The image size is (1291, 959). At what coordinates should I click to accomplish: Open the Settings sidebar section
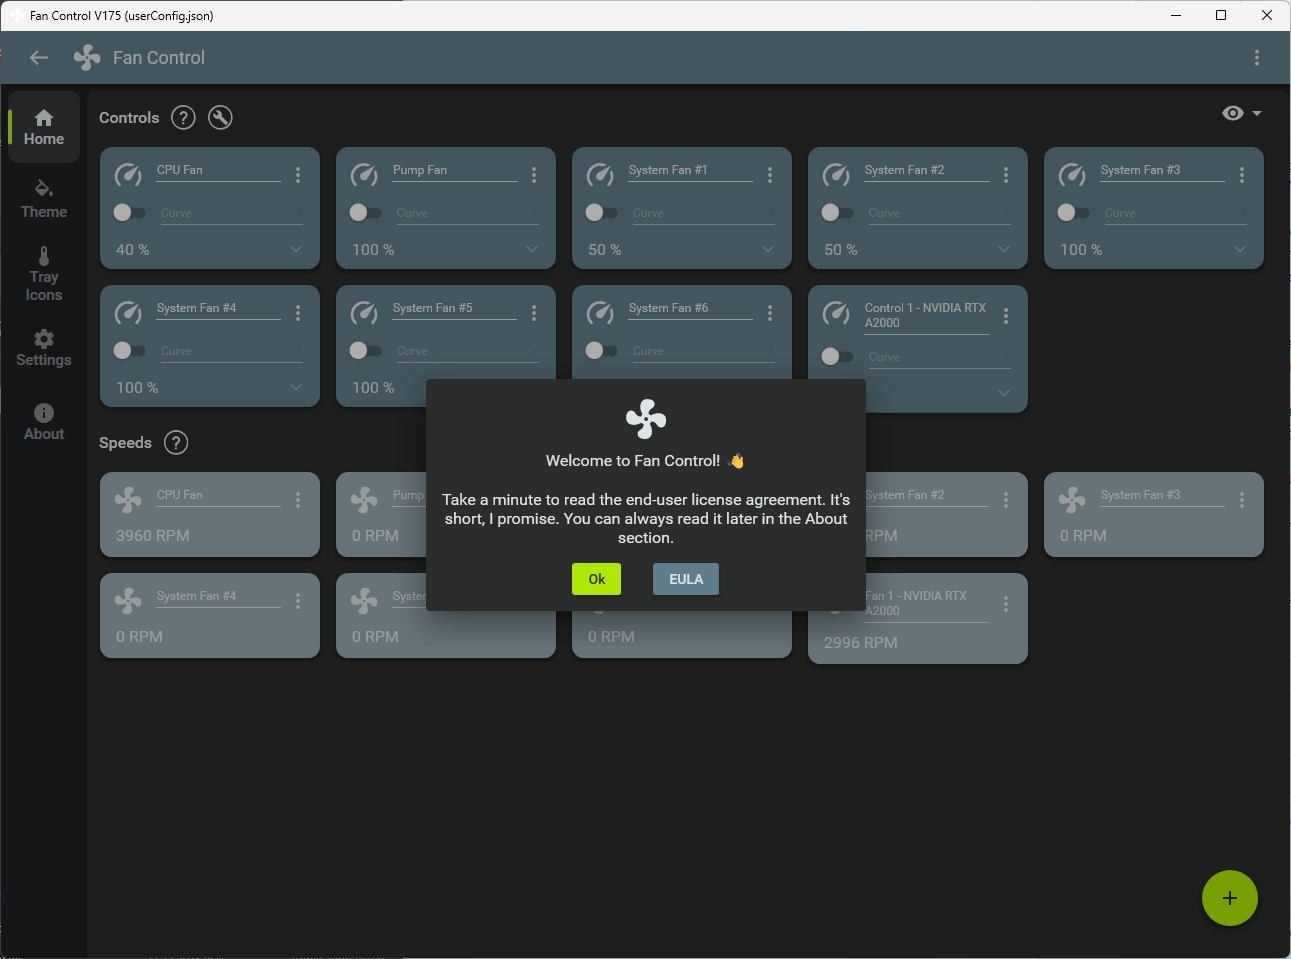pyautogui.click(x=44, y=348)
